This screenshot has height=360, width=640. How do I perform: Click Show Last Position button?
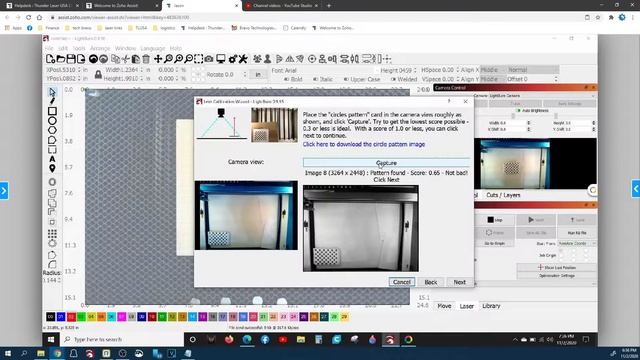coord(556,267)
